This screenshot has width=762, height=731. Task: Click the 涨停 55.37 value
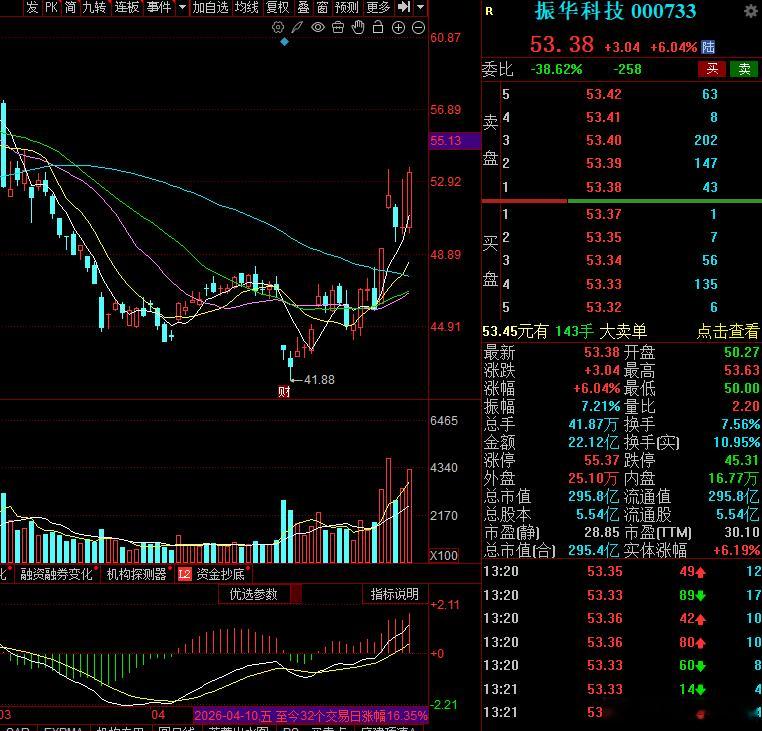601,460
